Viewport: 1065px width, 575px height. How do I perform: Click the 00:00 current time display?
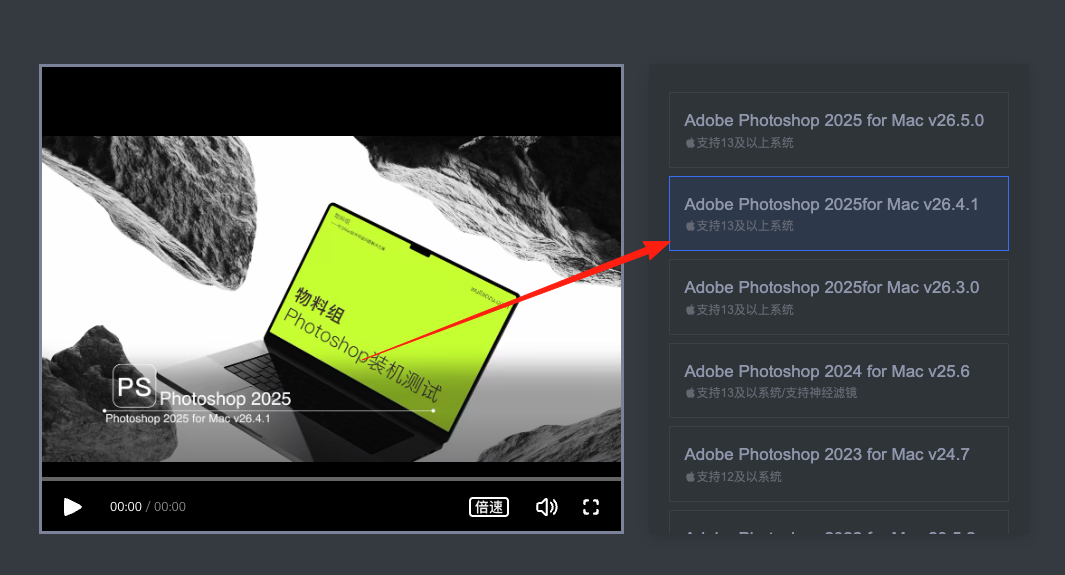[126, 506]
